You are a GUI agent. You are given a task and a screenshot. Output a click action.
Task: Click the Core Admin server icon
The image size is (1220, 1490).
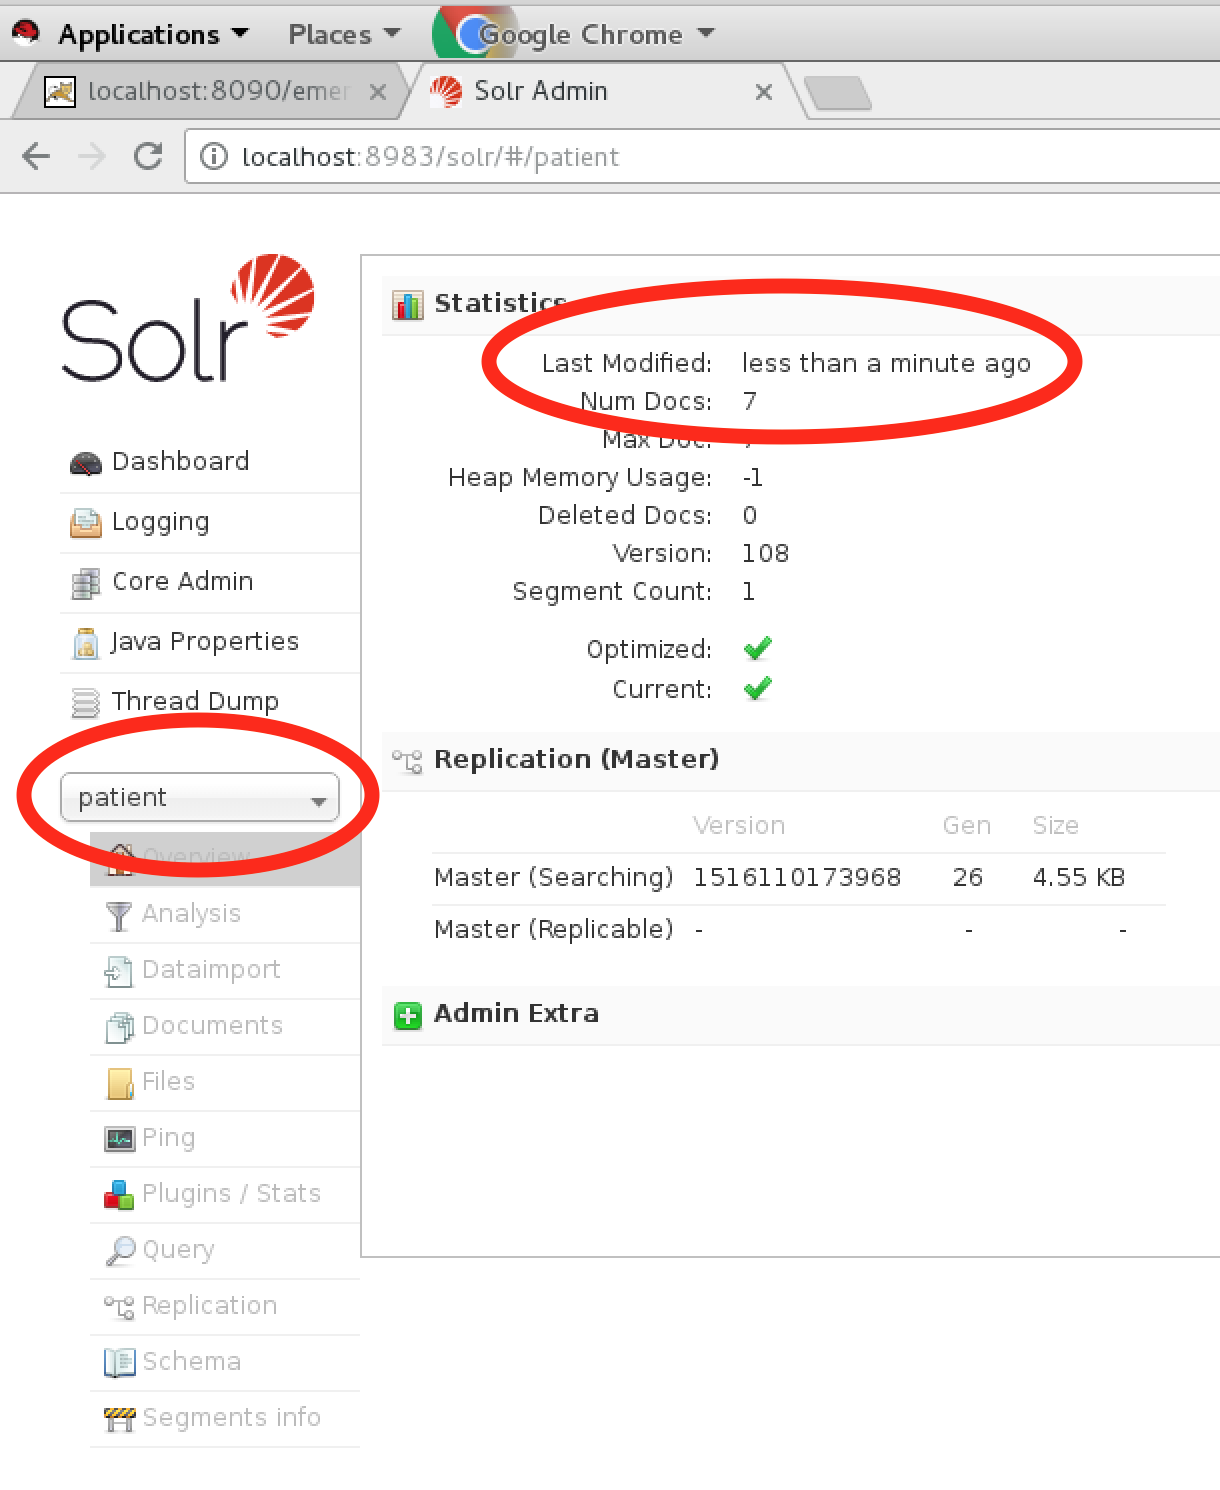point(86,583)
